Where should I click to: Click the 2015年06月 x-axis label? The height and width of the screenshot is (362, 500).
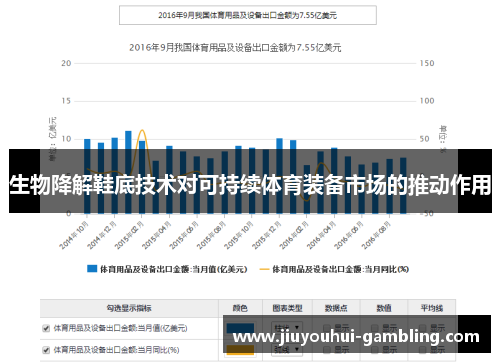184,235
